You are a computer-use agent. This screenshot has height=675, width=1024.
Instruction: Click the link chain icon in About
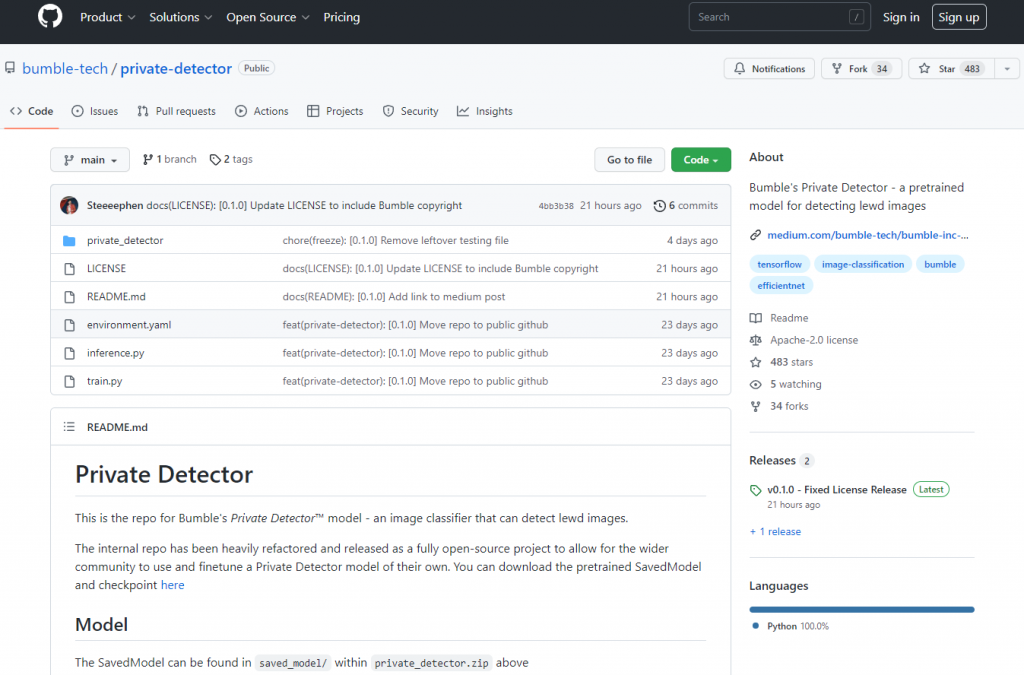pos(756,235)
